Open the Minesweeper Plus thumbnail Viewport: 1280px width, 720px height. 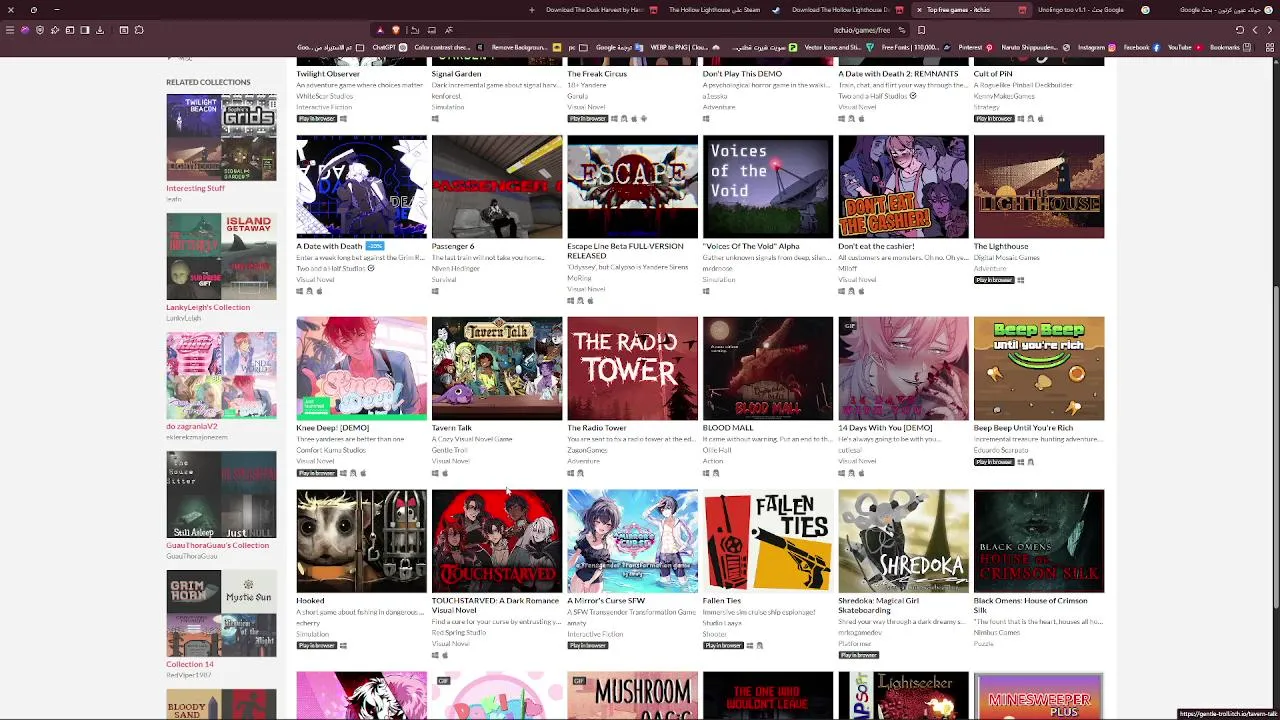[x=1039, y=696]
